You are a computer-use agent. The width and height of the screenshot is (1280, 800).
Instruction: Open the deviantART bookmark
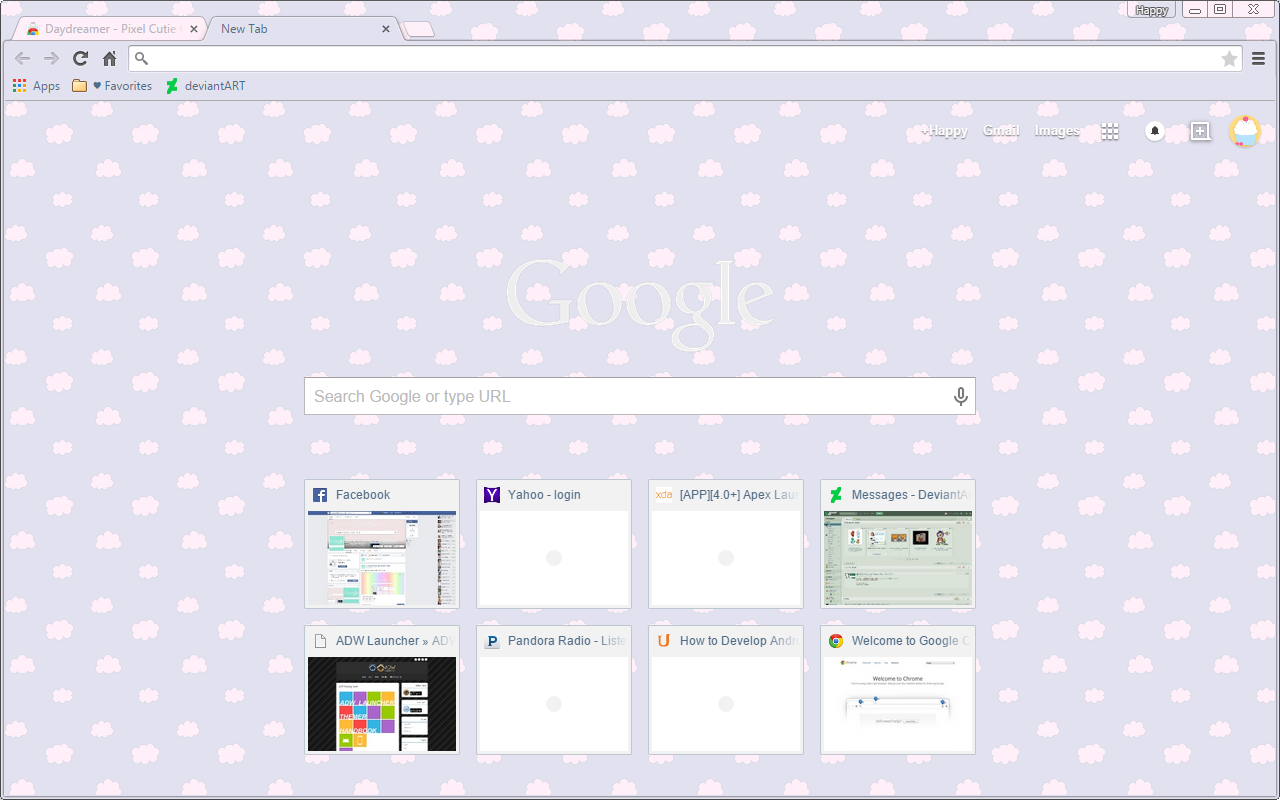pyautogui.click(x=205, y=86)
